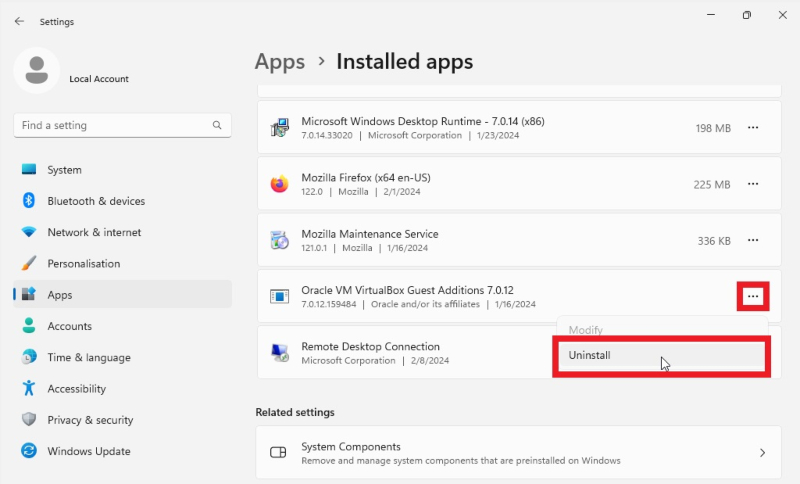This screenshot has width=800, height=484.
Task: Click the Privacy & security shield icon
Action: coord(29,419)
